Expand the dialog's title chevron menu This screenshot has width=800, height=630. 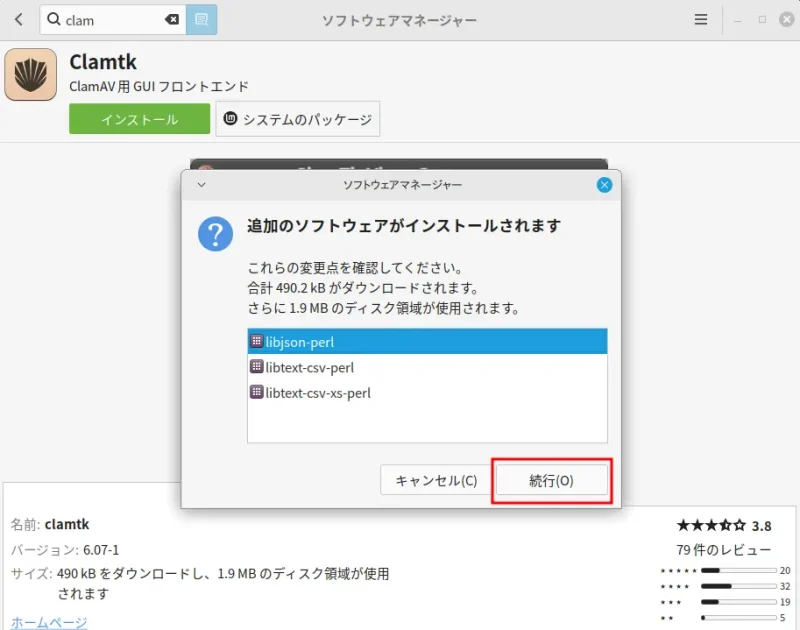(202, 185)
